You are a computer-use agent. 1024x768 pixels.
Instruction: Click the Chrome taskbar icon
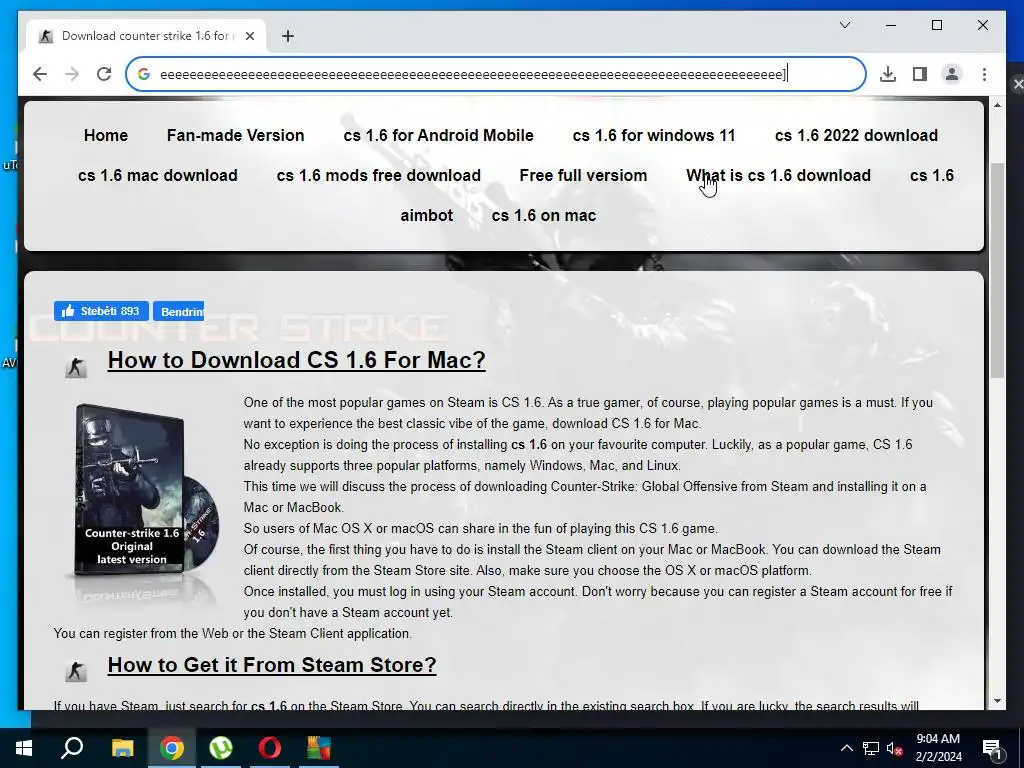coord(172,748)
